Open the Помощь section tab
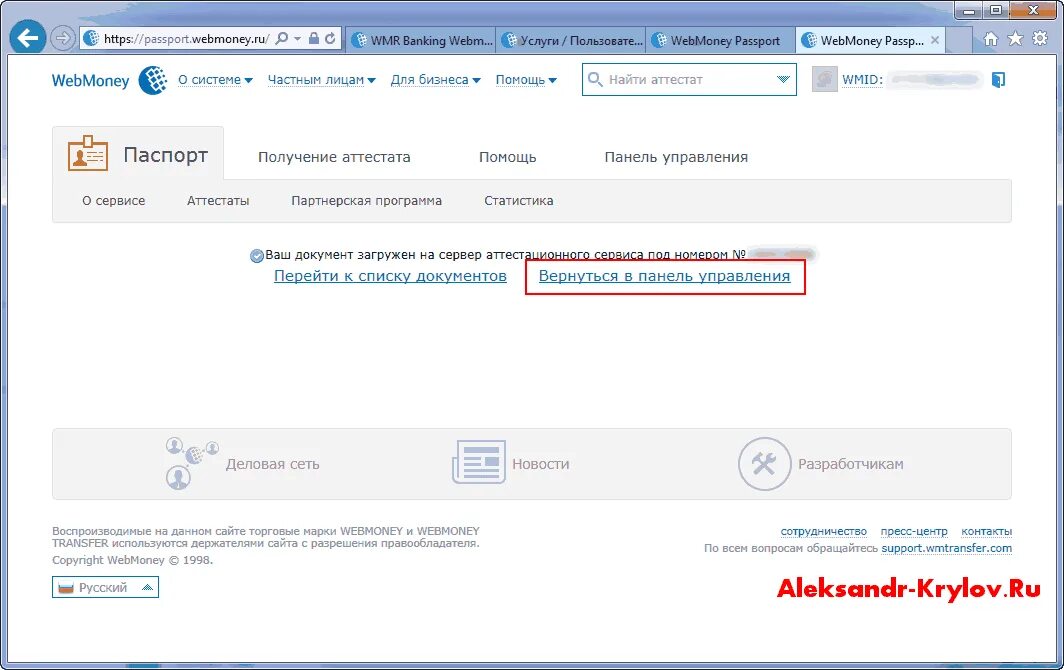The height and width of the screenshot is (670, 1064). [x=508, y=157]
